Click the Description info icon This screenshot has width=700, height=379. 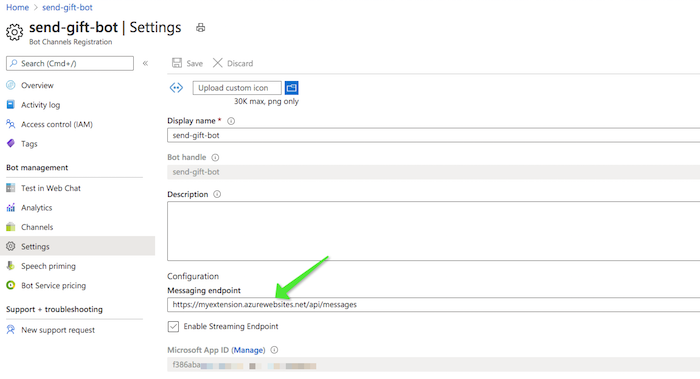[x=217, y=194]
